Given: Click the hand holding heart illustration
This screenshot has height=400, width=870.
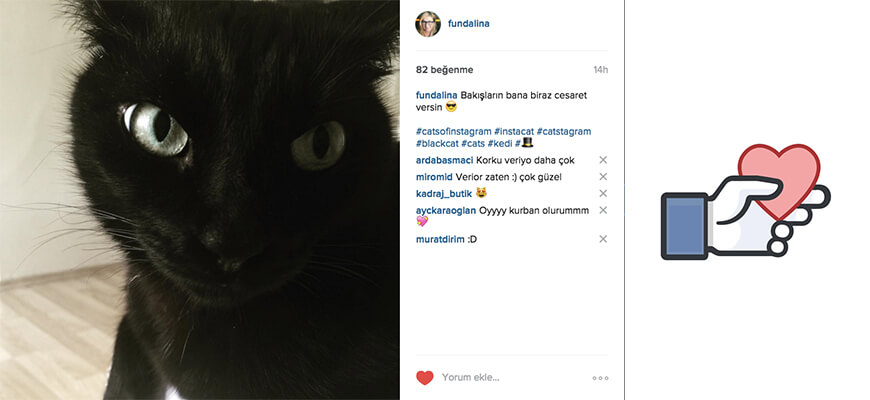Looking at the screenshot, I should [746, 202].
